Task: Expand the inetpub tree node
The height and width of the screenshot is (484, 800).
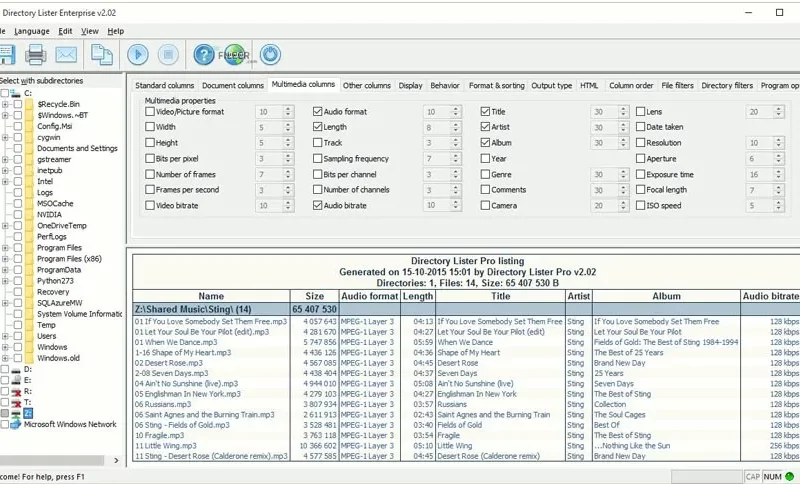Action: tap(5, 170)
